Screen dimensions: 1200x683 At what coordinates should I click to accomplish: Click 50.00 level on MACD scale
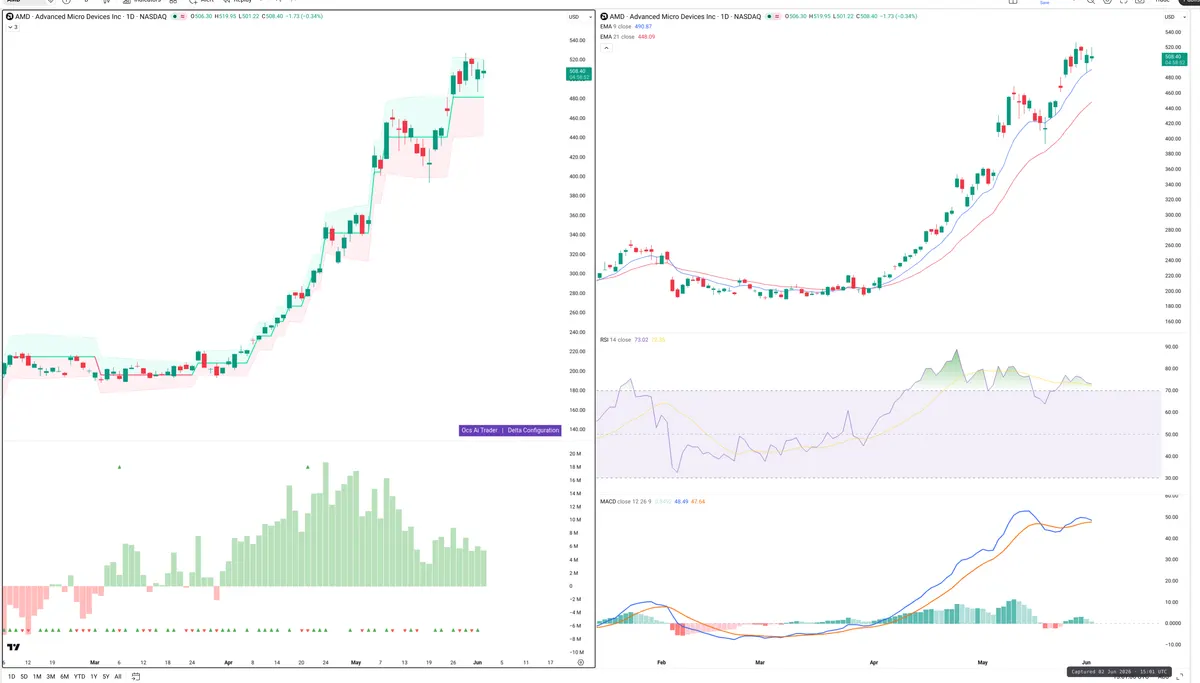point(1171,517)
